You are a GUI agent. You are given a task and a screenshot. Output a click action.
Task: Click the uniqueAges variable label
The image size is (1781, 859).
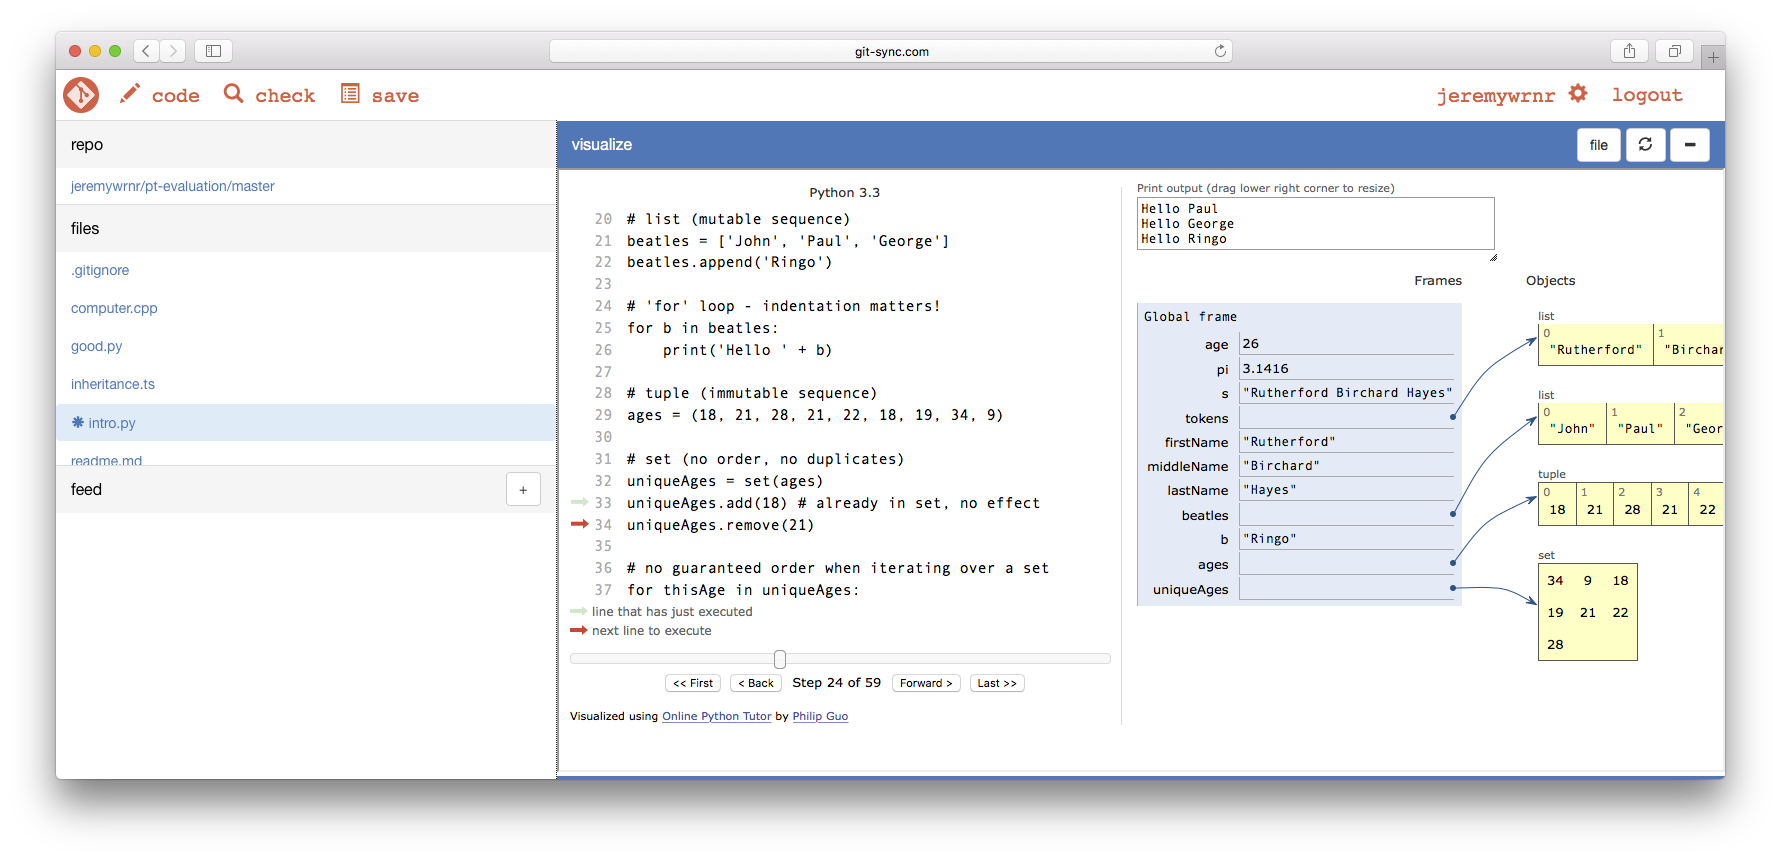1190,590
